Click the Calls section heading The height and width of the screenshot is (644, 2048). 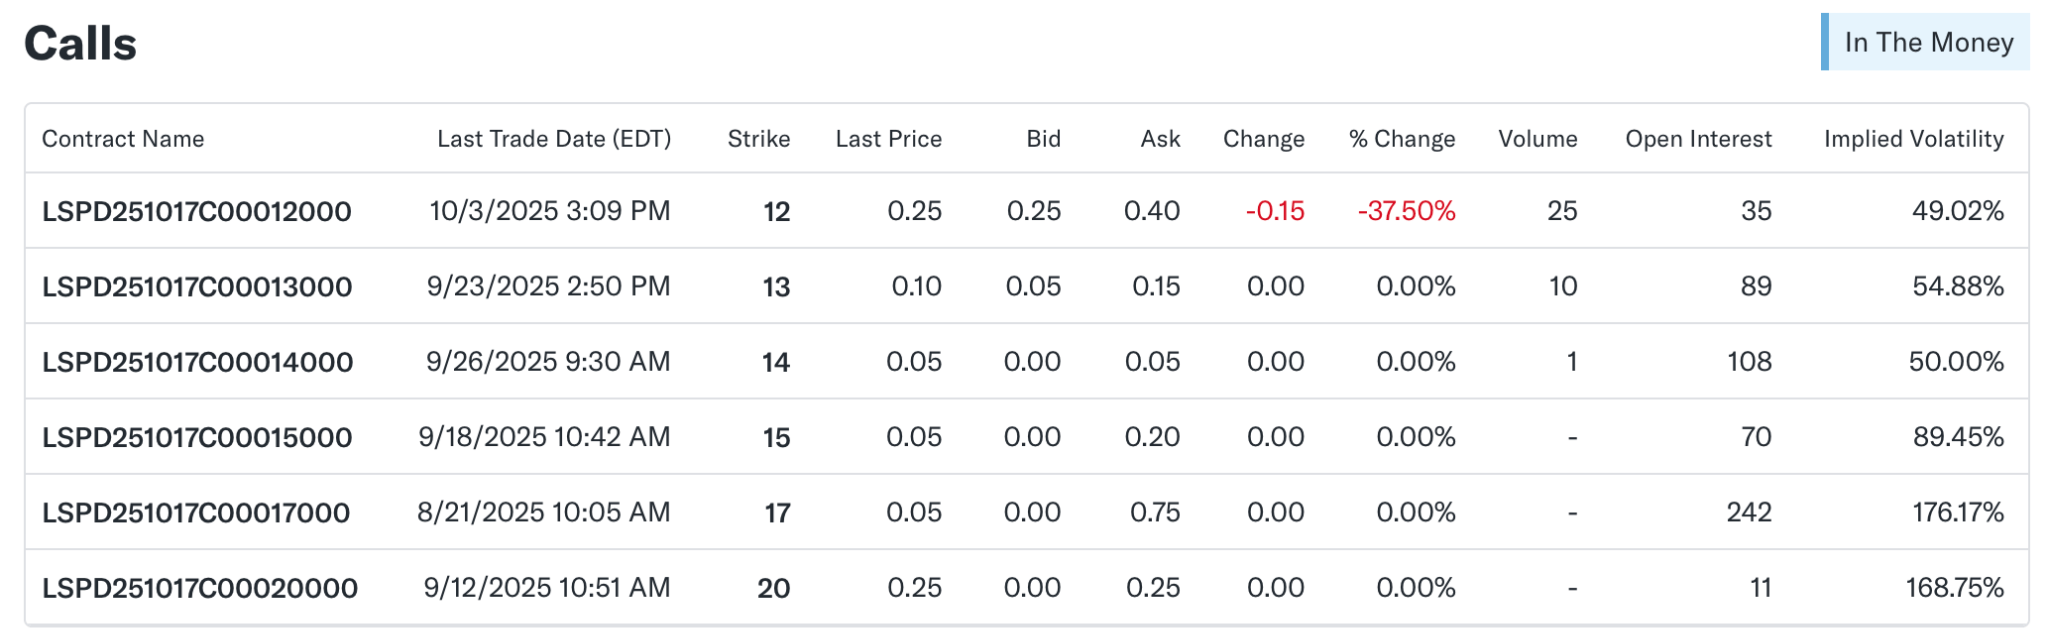80,44
